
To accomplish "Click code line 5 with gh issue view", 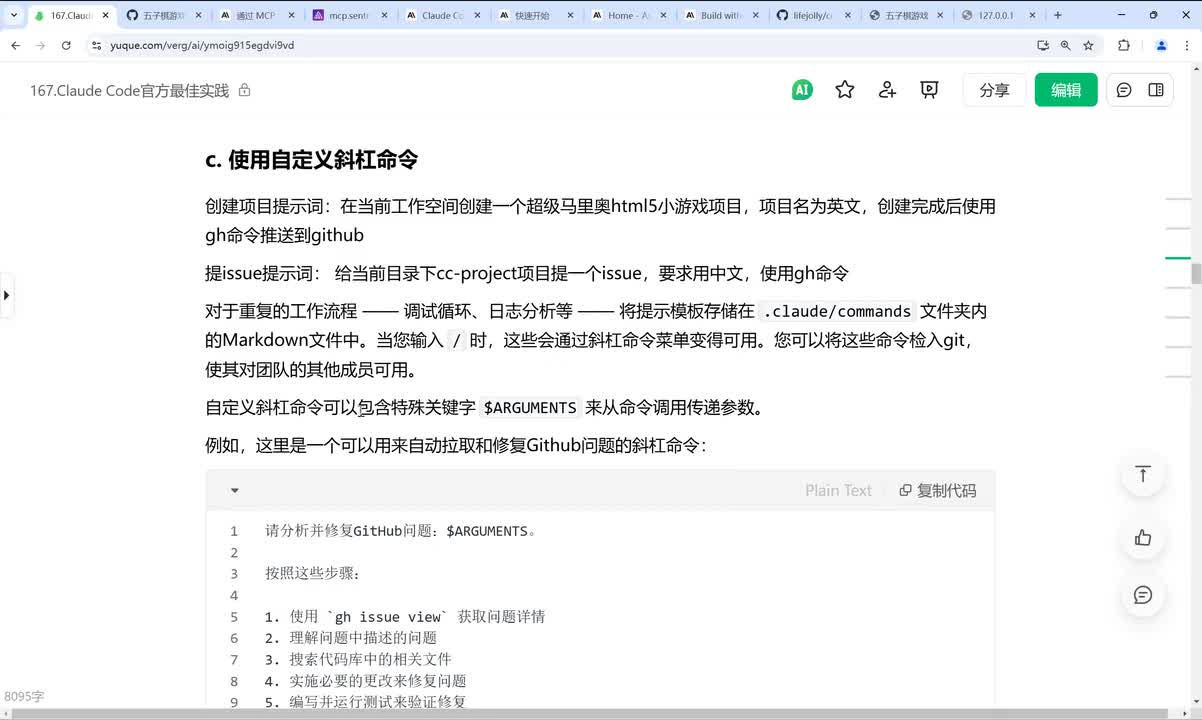I will pos(405,617).
